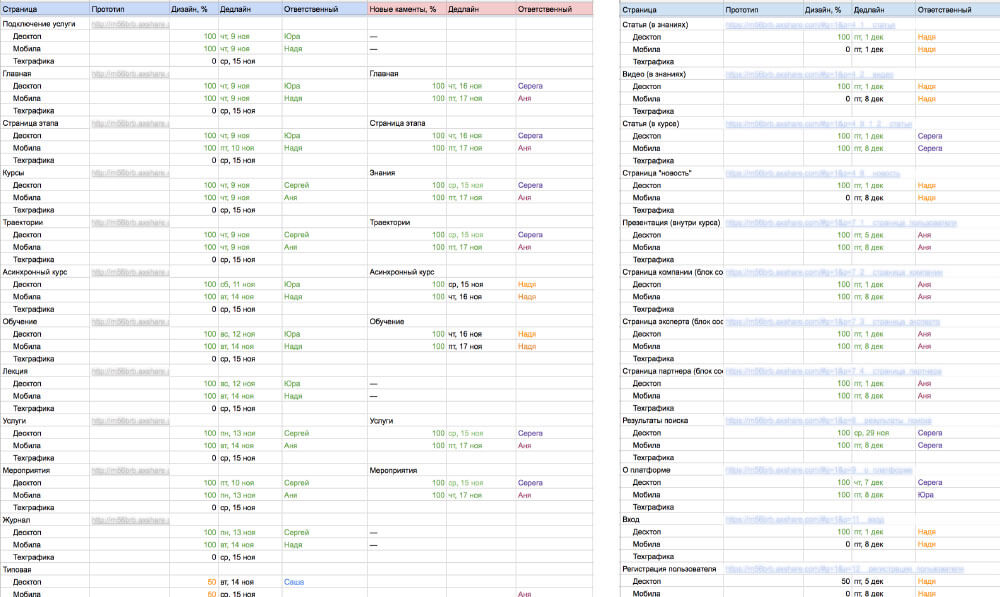Viewport: 1000px width, 597px height.
Task: Open the prototype link for Статья (в знаниях)
Action: pos(810,23)
